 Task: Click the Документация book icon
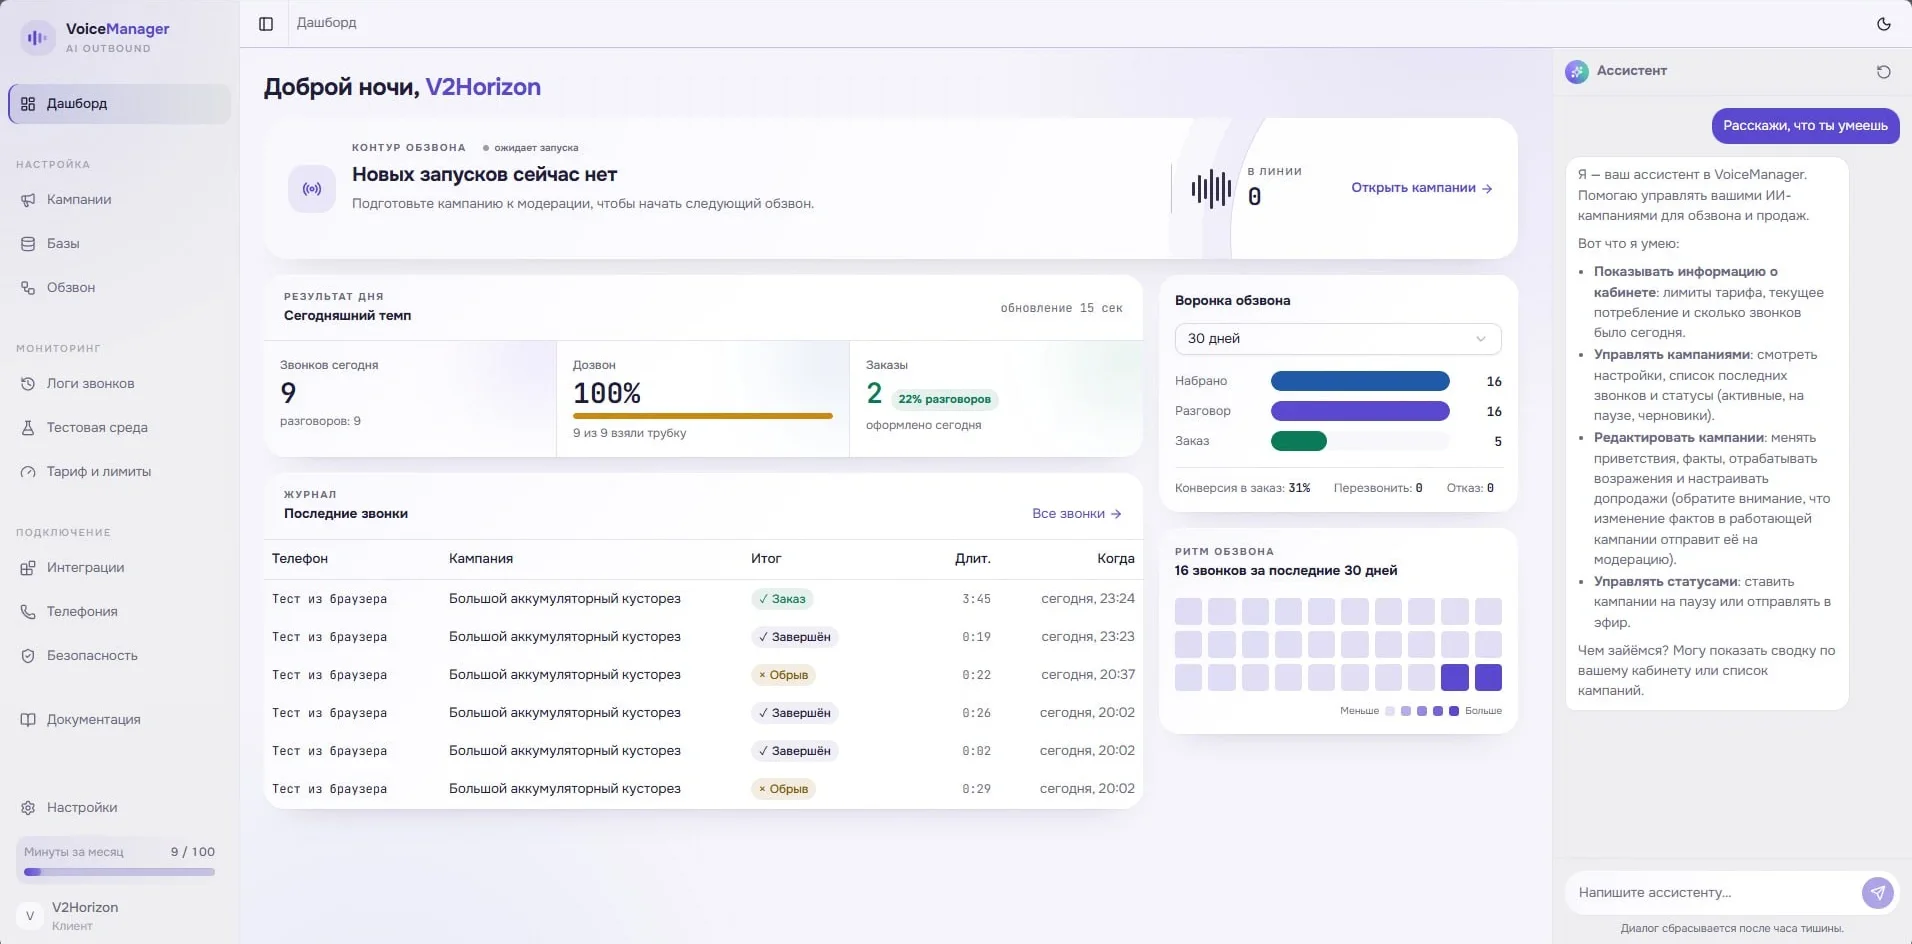pos(28,720)
